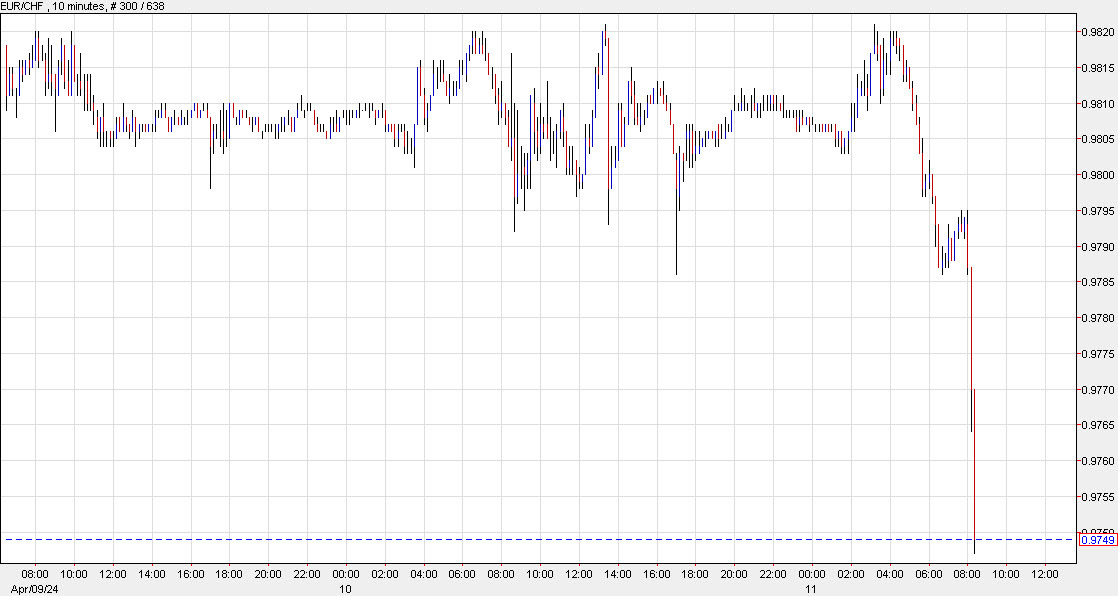Click the final 12:00 time label
This screenshot has height=596, width=1118.
1045,575
